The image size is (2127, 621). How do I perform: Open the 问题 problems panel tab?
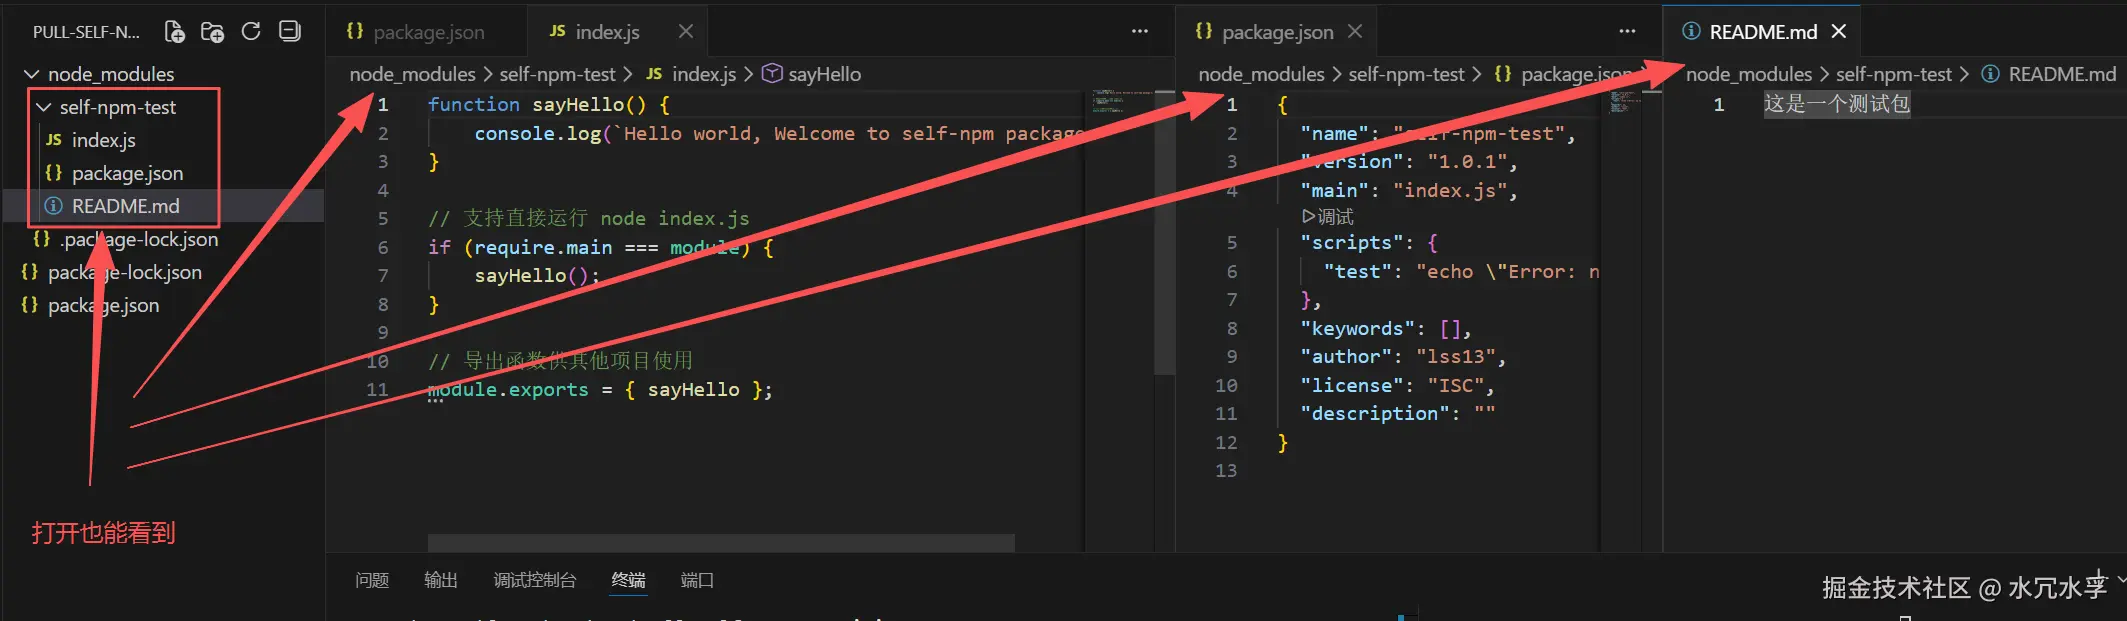tap(372, 580)
